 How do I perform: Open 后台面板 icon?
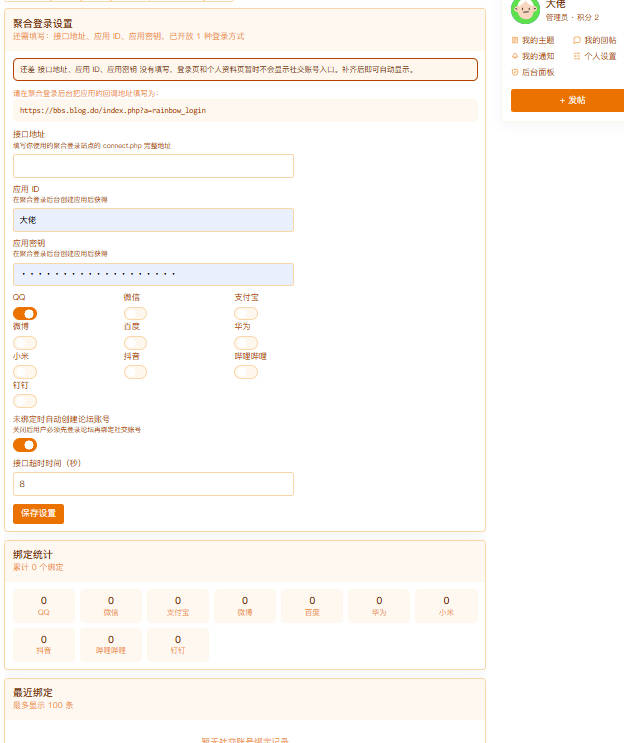(515, 72)
